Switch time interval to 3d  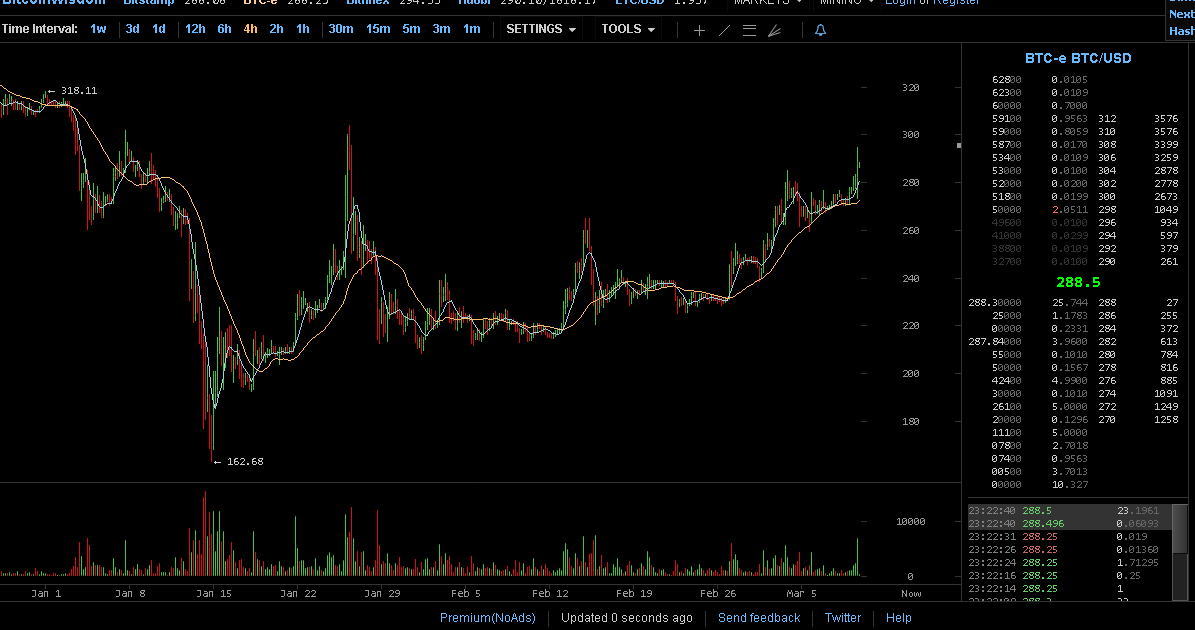click(133, 29)
